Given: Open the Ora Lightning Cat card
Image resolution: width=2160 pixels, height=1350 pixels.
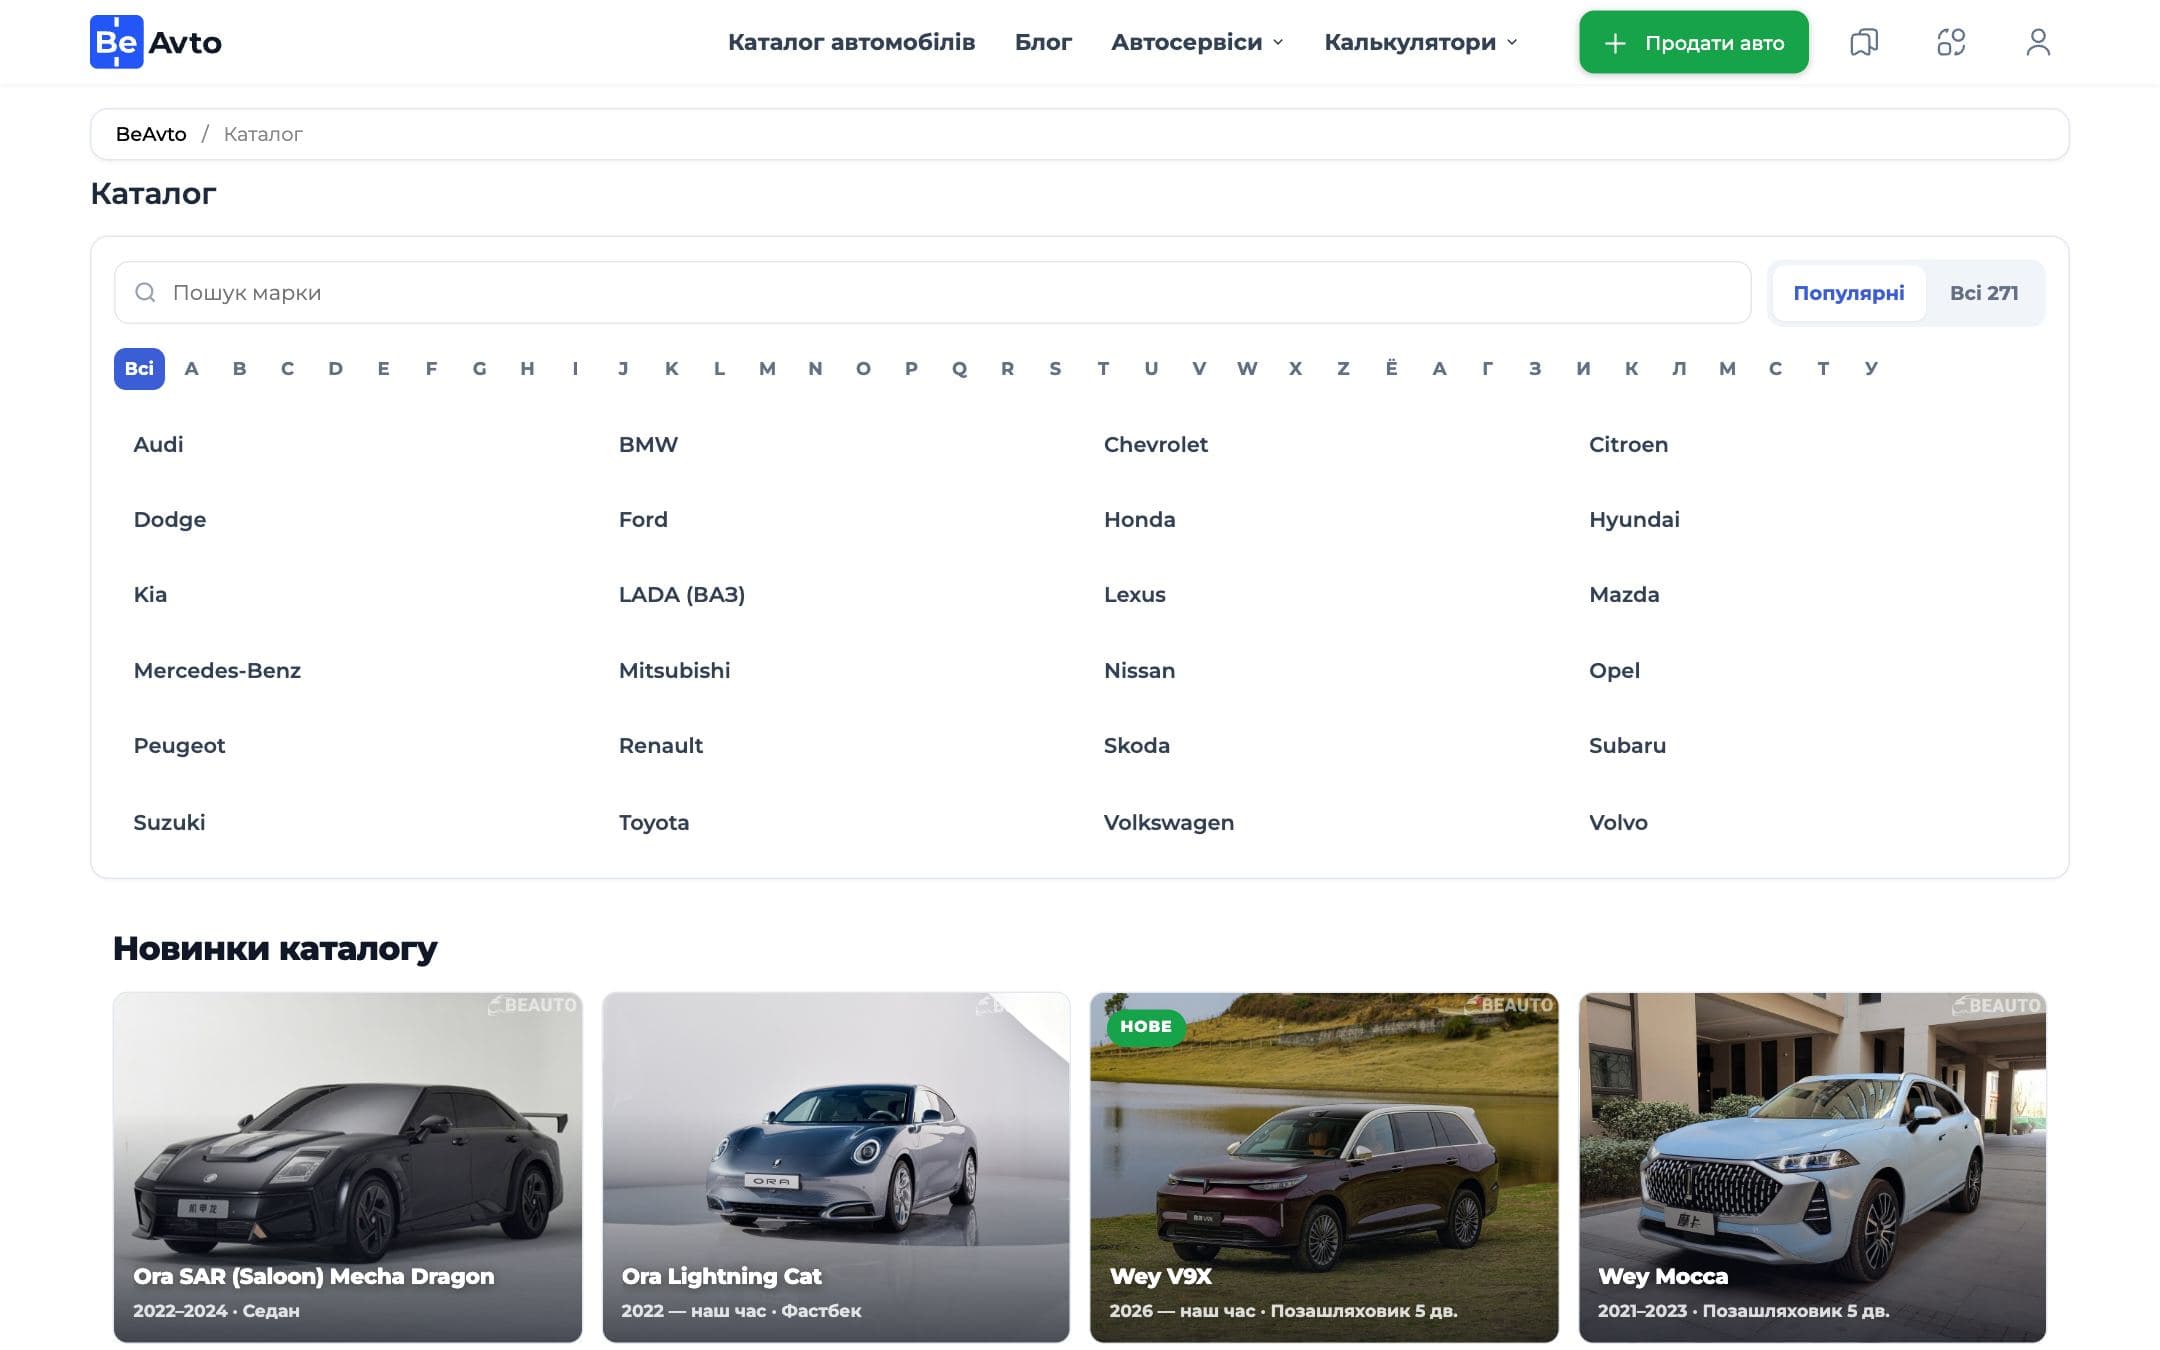Looking at the screenshot, I should (836, 1167).
